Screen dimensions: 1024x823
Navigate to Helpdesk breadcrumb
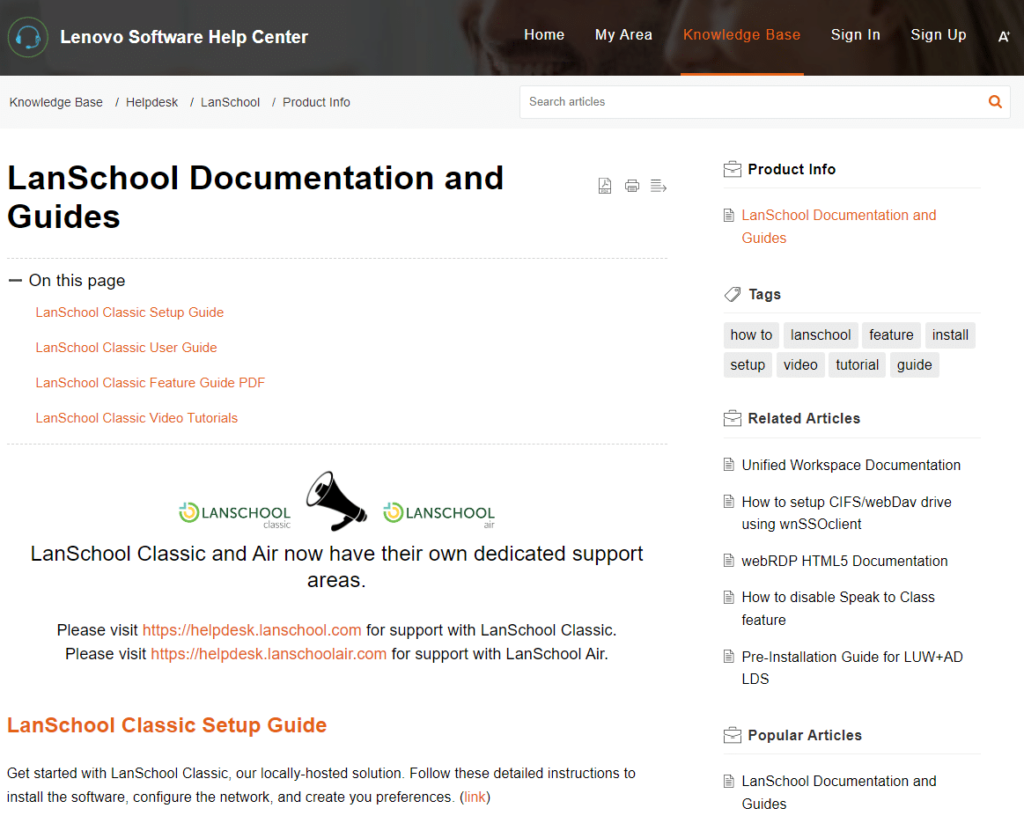coord(152,103)
